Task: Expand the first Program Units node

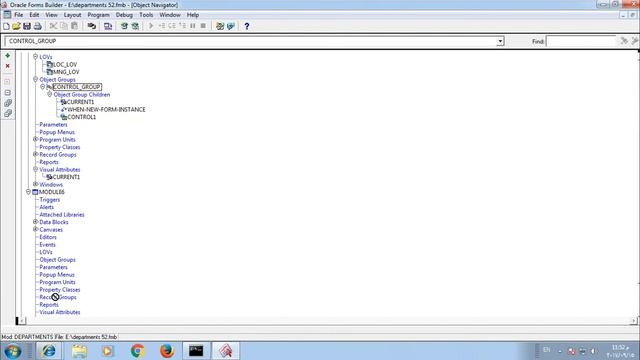Action: click(x=36, y=139)
